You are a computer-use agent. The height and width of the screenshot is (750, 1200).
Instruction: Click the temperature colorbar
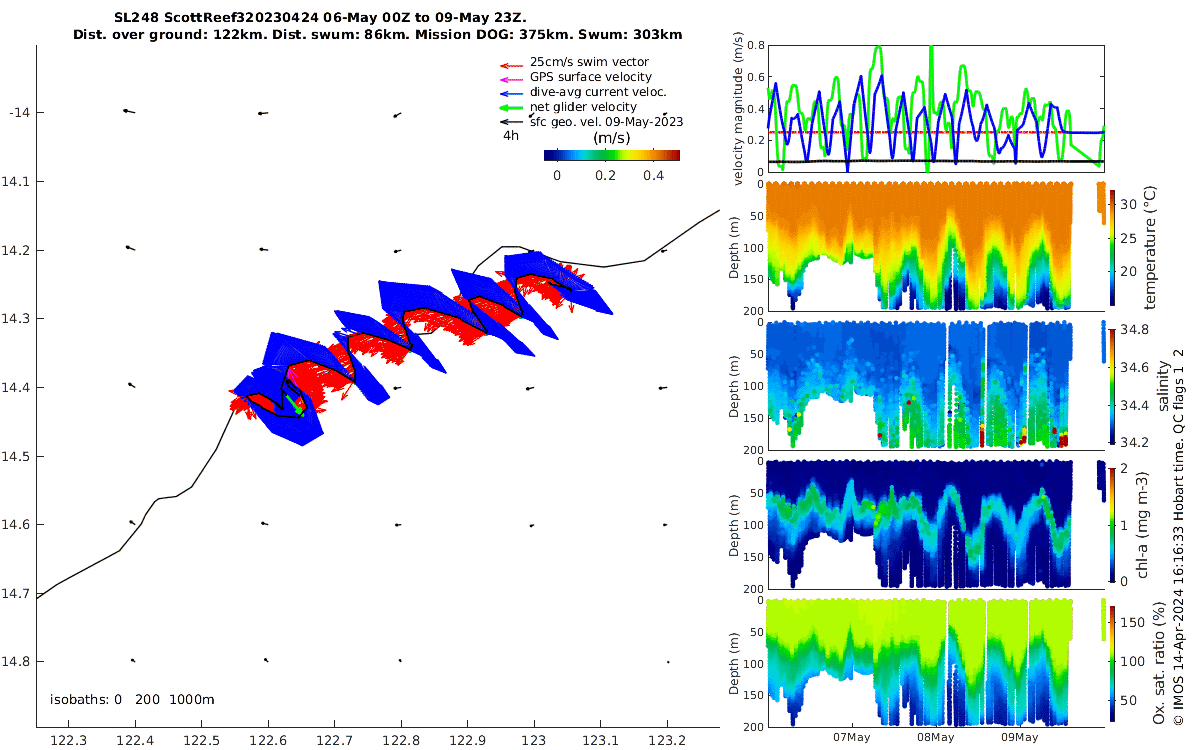(x=1112, y=247)
